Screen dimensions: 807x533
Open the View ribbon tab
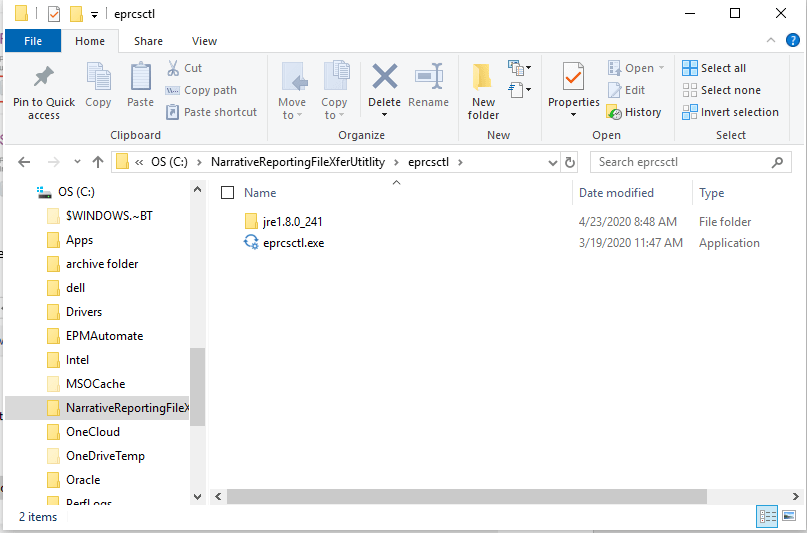pos(204,41)
